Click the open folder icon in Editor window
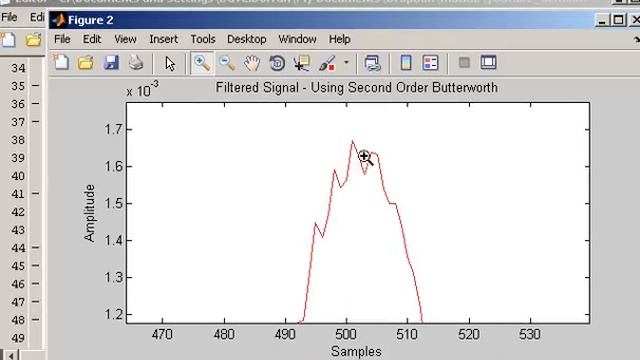The image size is (640, 360). [33, 40]
